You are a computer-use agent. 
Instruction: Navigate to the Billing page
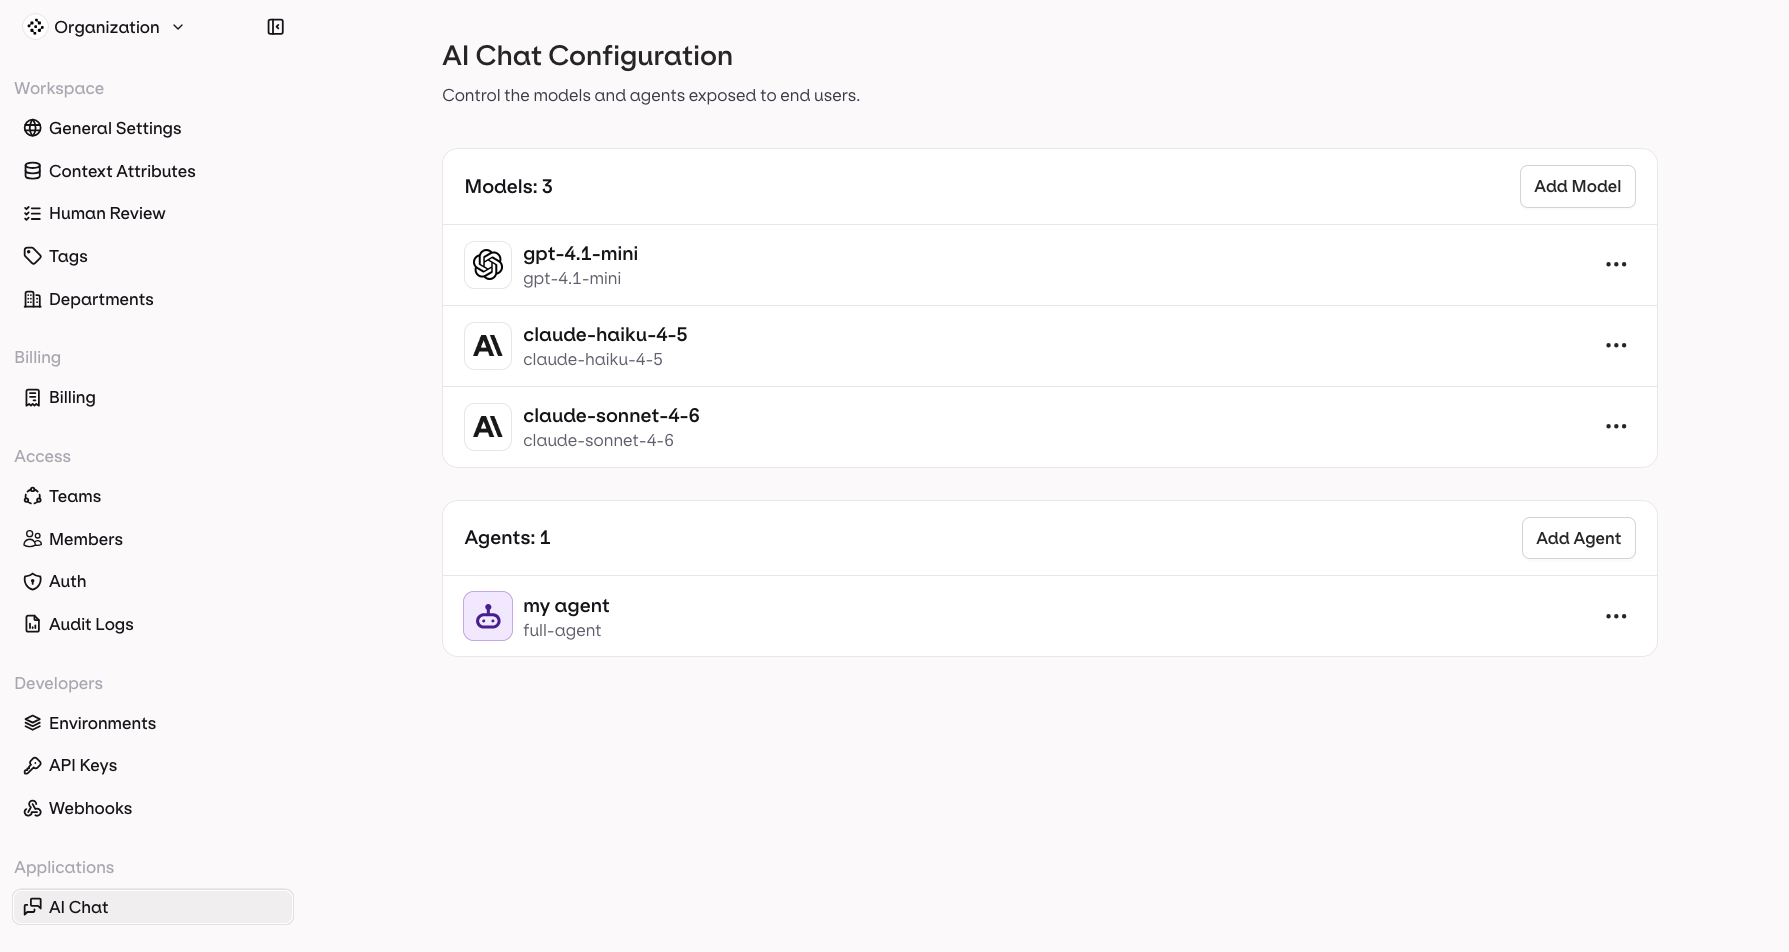click(x=70, y=397)
